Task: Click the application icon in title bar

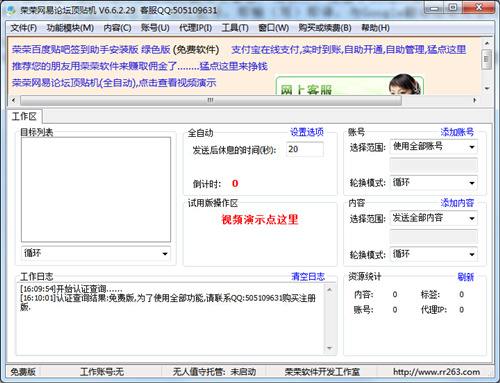Action: click(x=11, y=10)
